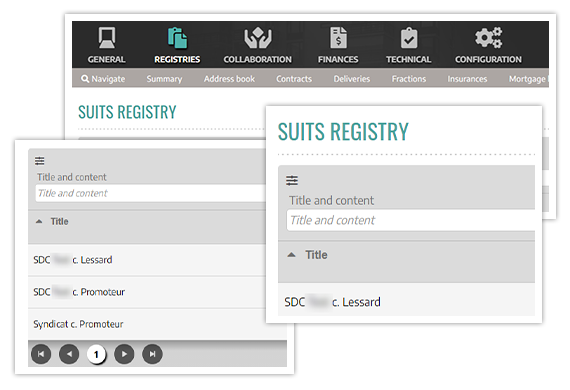Open the Configuration gears icon
The height and width of the screenshot is (390, 570).
[x=488, y=38]
